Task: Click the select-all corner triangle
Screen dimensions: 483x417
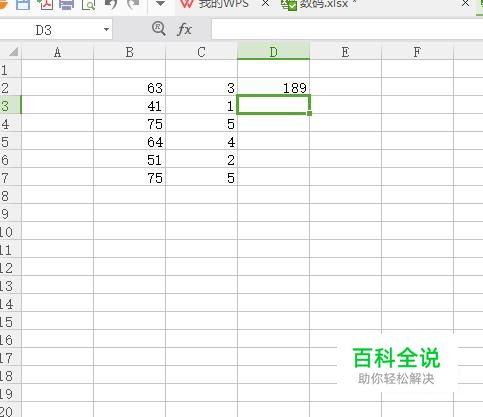Action: click(x=13, y=52)
